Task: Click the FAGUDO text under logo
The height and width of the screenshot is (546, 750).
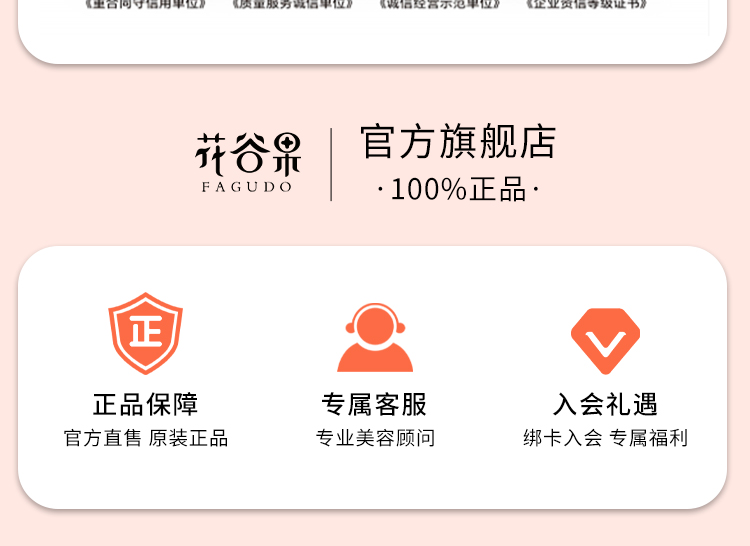Action: [247, 187]
